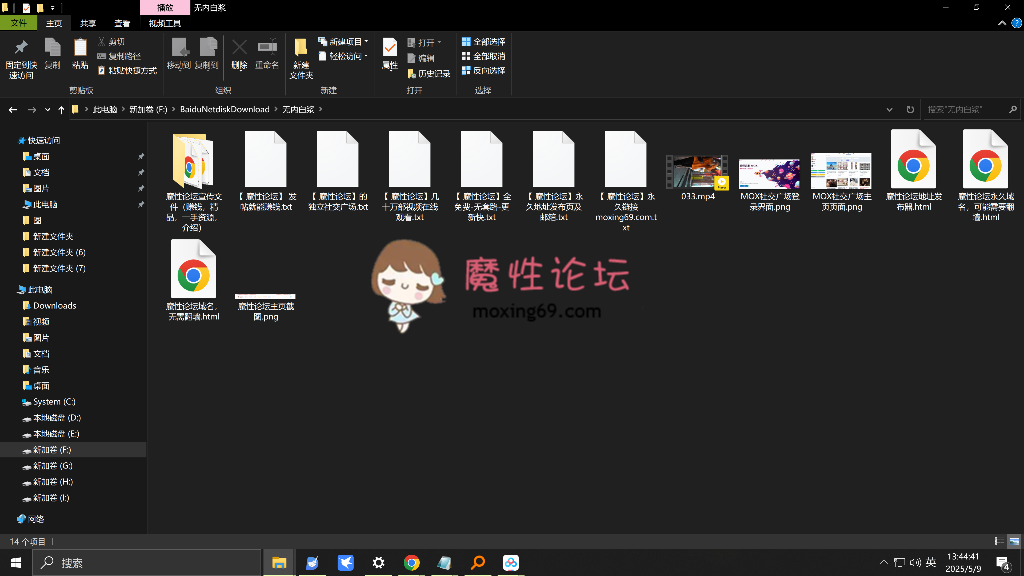
Task: Switch to the 共享 share tab
Action: coord(88,23)
